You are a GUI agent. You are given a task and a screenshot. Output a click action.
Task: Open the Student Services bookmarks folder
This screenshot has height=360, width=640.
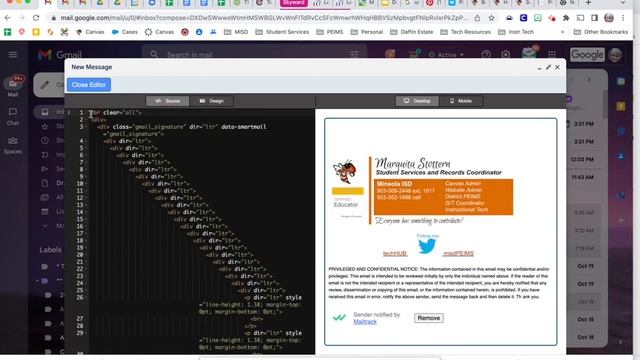tap(282, 32)
